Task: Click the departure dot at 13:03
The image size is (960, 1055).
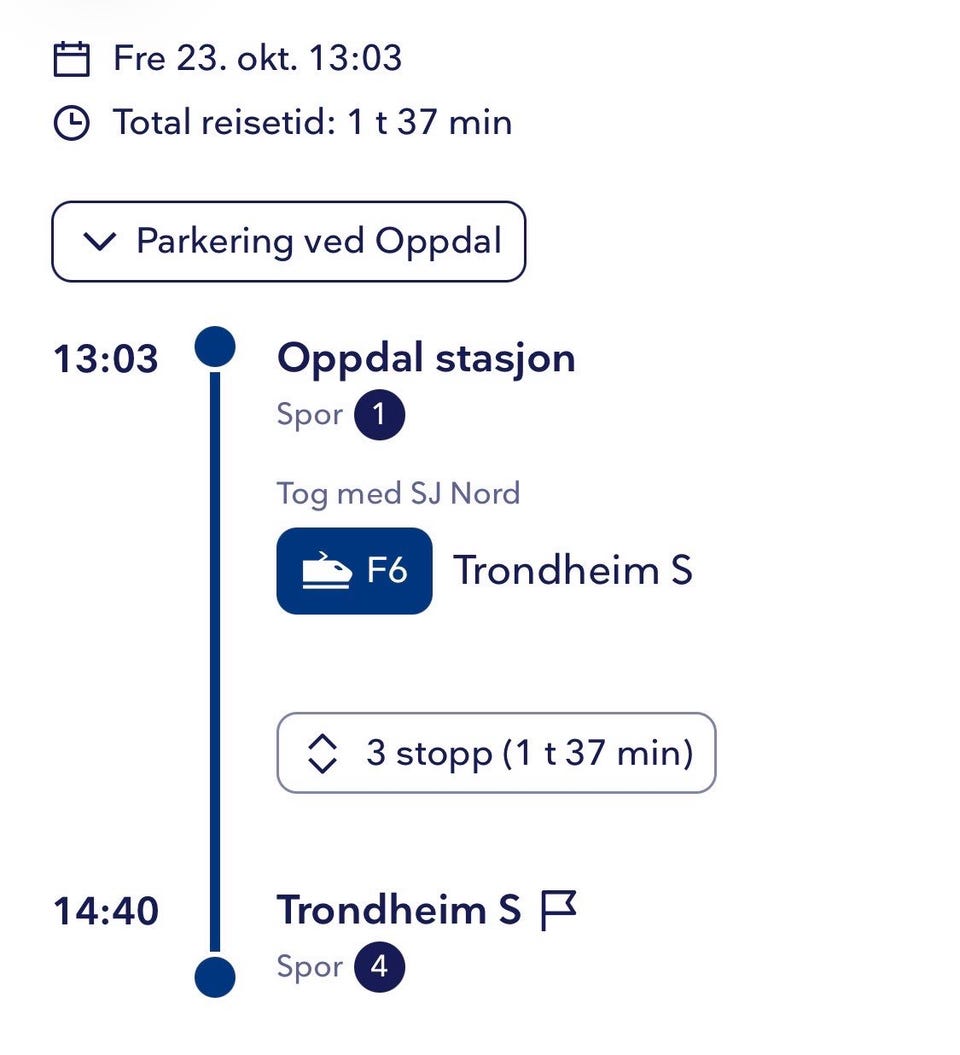Action: tap(215, 347)
